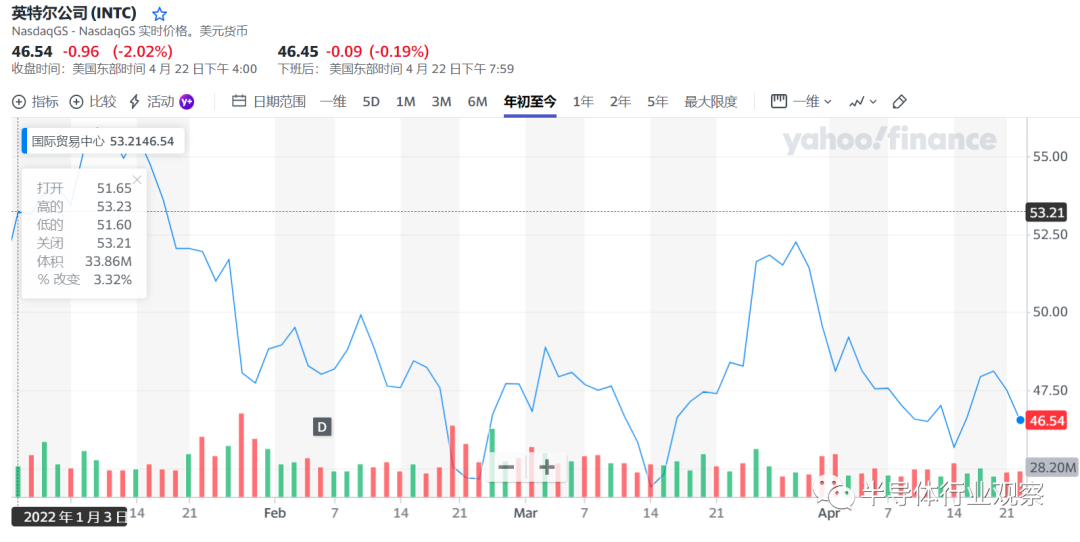
Task: Select the 年初至今 year-to-date tab
Action: point(530,102)
